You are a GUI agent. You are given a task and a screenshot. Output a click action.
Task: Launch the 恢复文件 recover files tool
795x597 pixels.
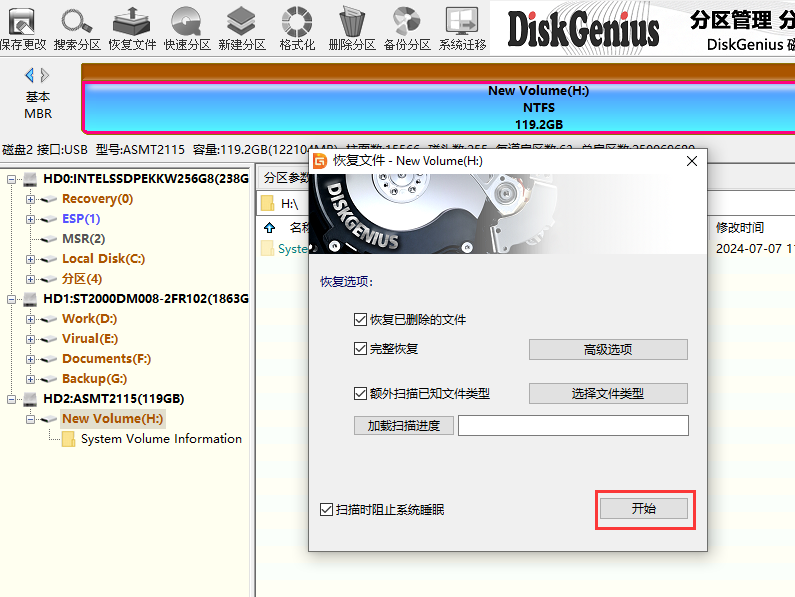tap(132, 28)
